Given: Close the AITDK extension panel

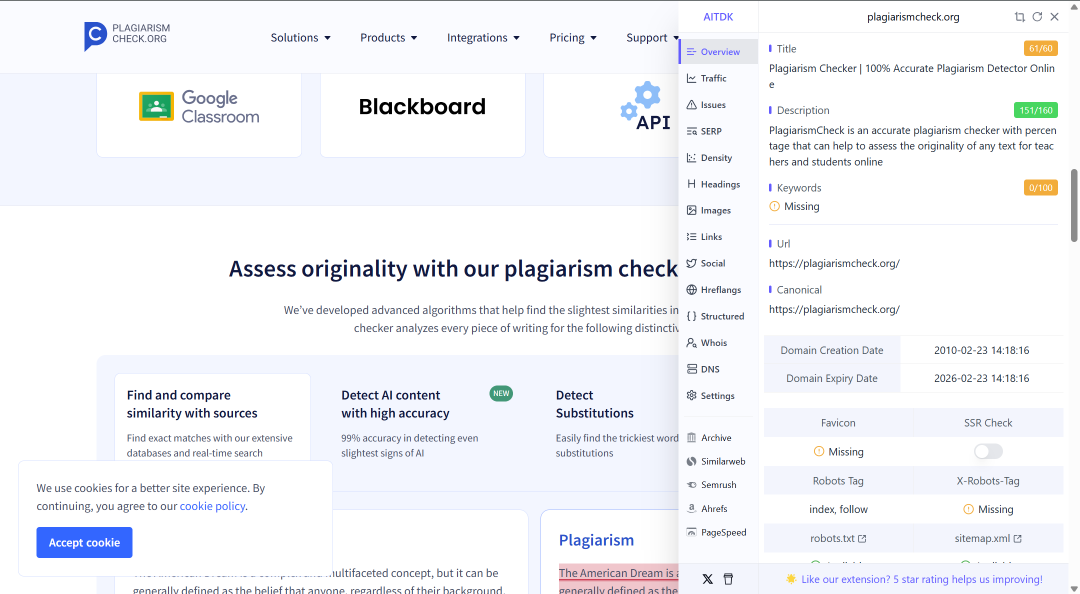Looking at the screenshot, I should point(1055,17).
